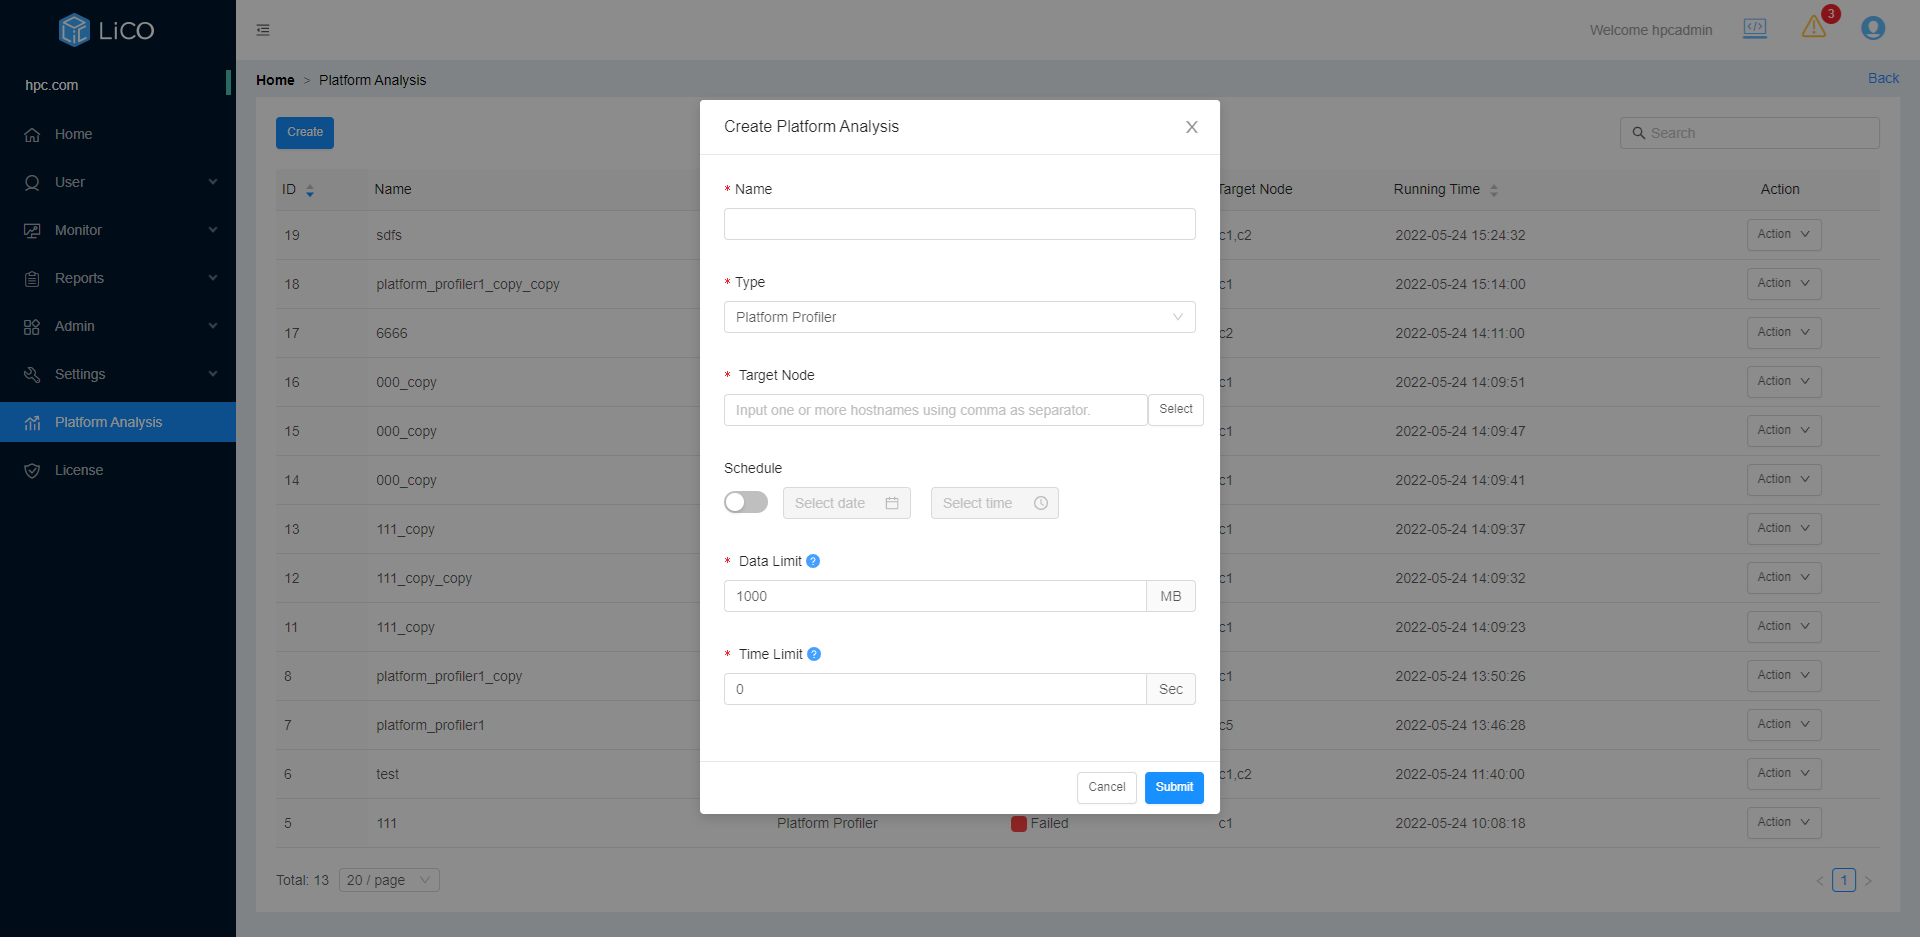
Task: Click the Data Limit help icon
Action: pyautogui.click(x=813, y=561)
